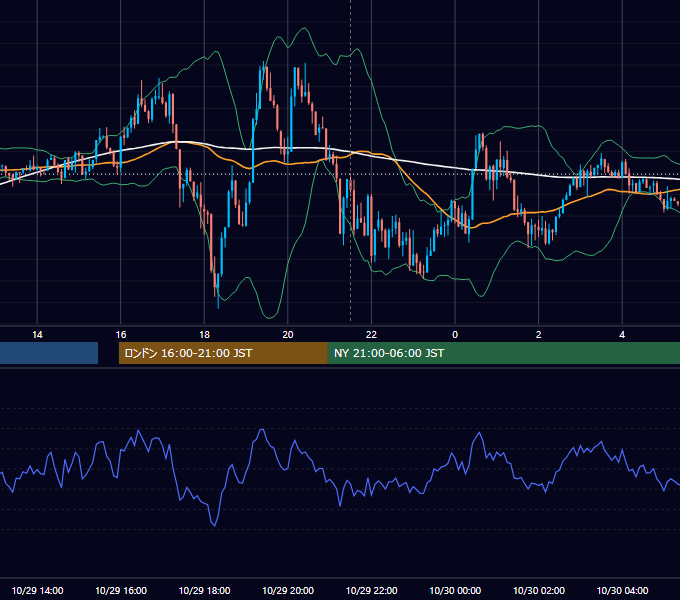Click the 10/30 00:00 date label
The width and height of the screenshot is (680, 600).
tap(455, 590)
